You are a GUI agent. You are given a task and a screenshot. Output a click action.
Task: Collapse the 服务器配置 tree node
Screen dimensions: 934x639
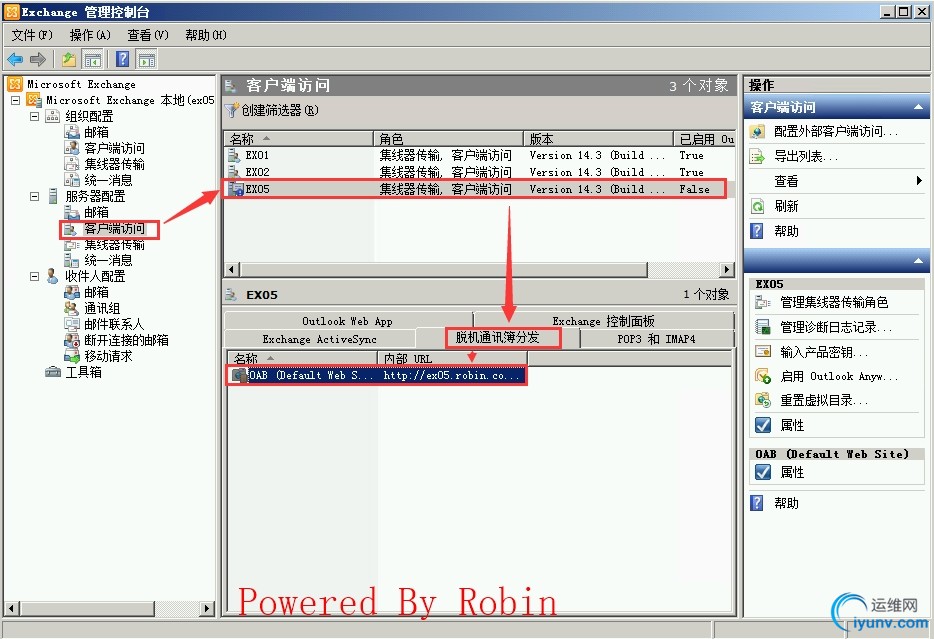pos(35,196)
